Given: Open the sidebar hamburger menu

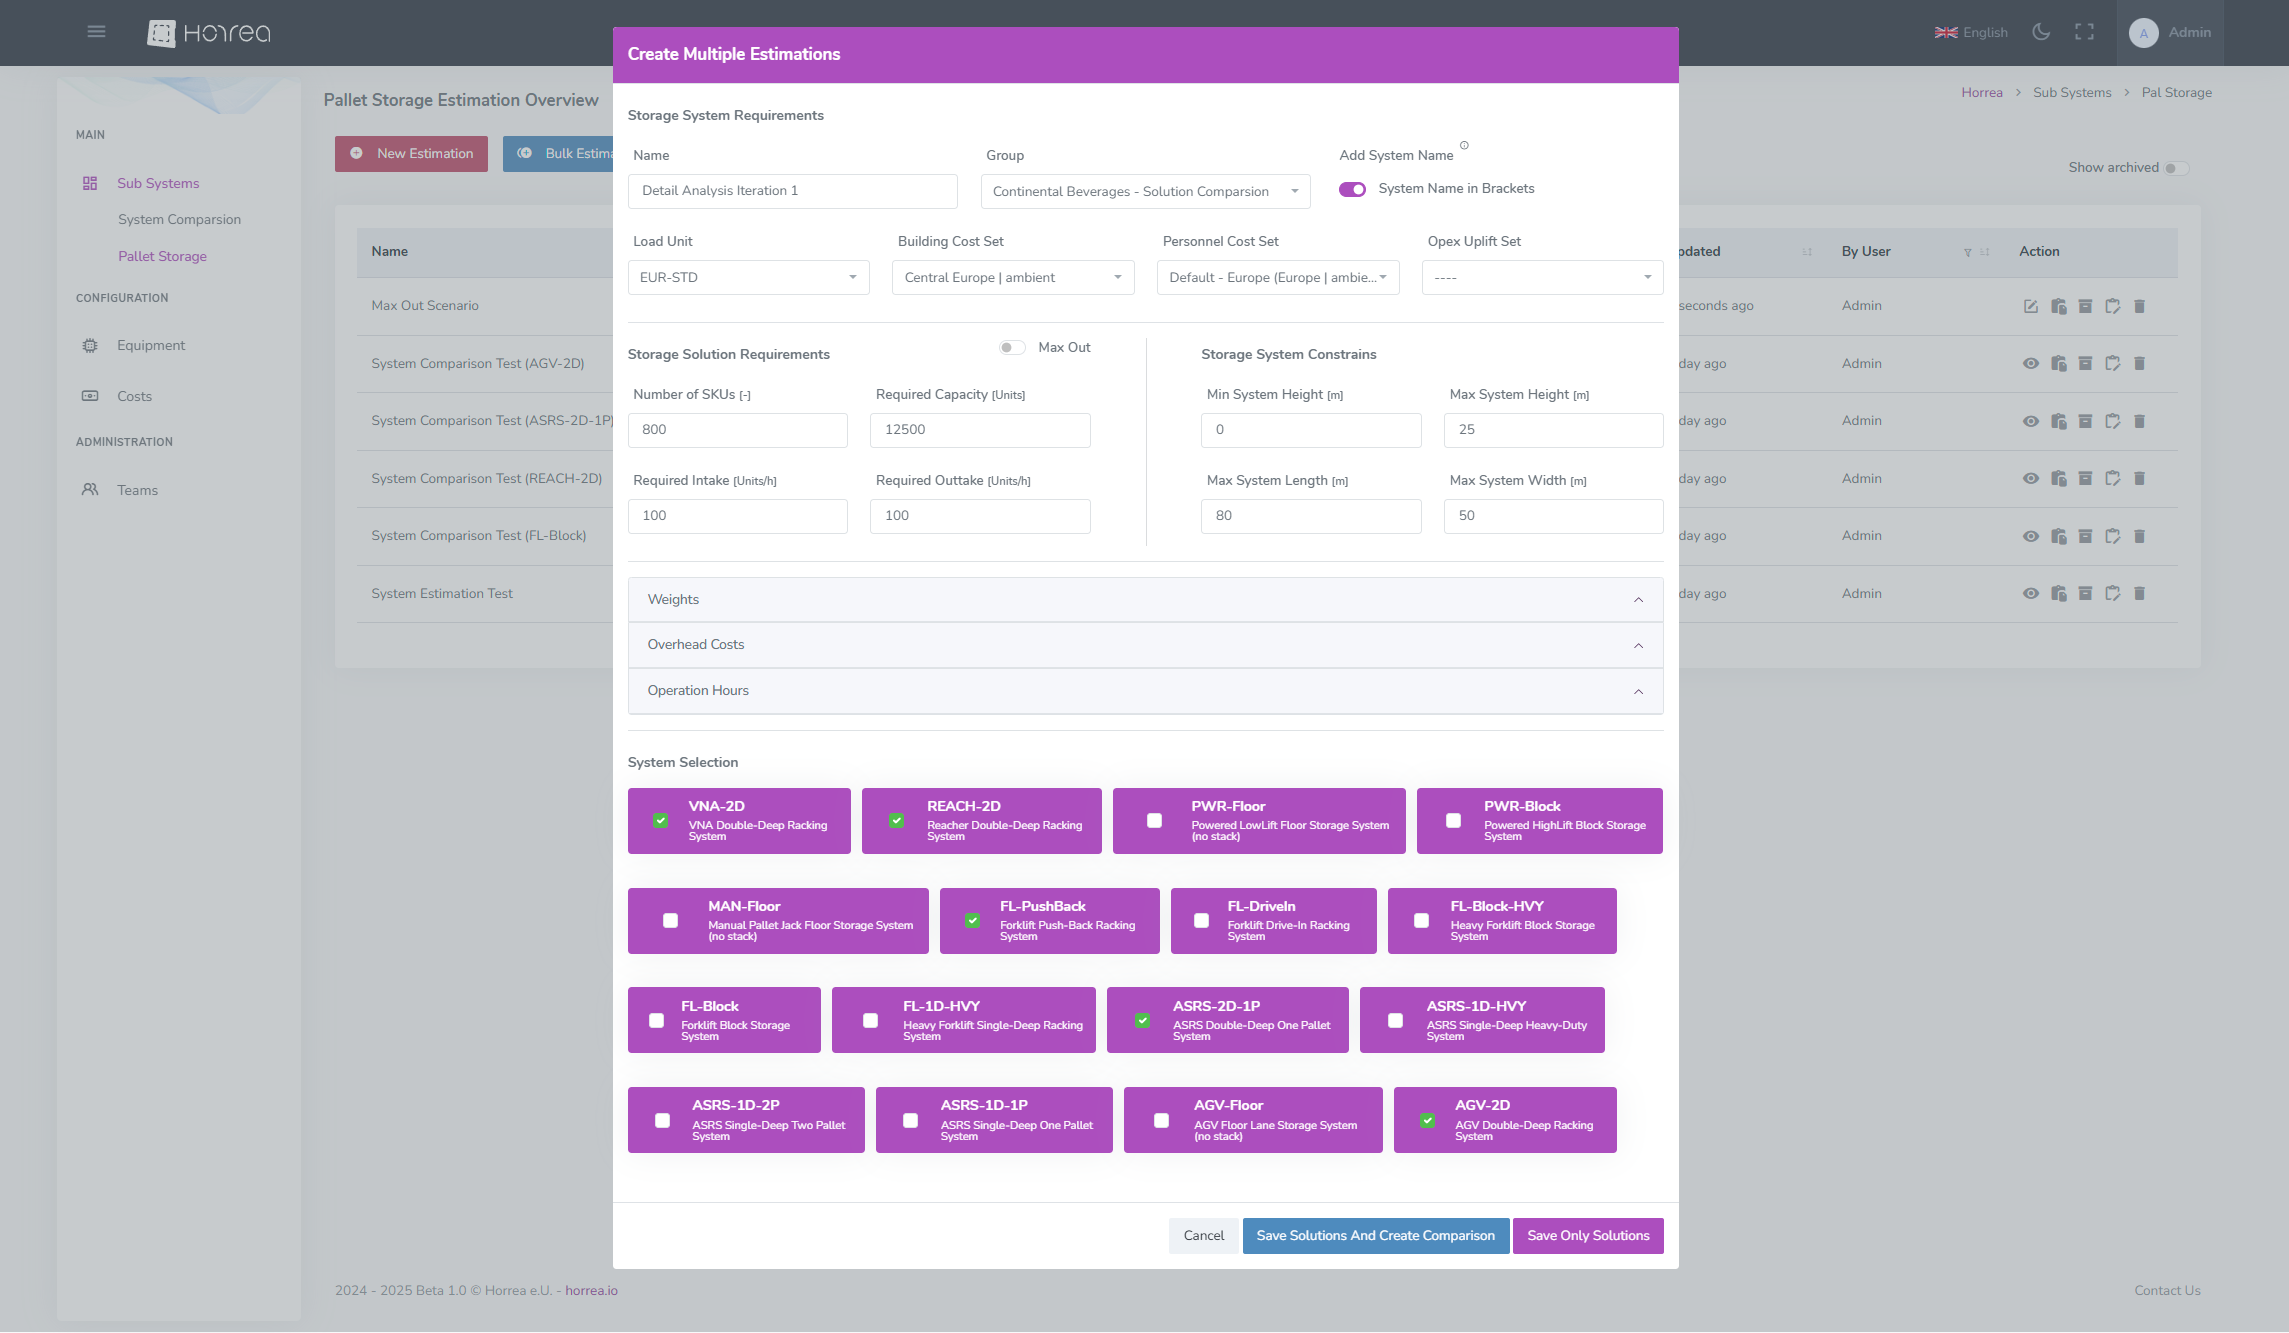Looking at the screenshot, I should click(96, 31).
